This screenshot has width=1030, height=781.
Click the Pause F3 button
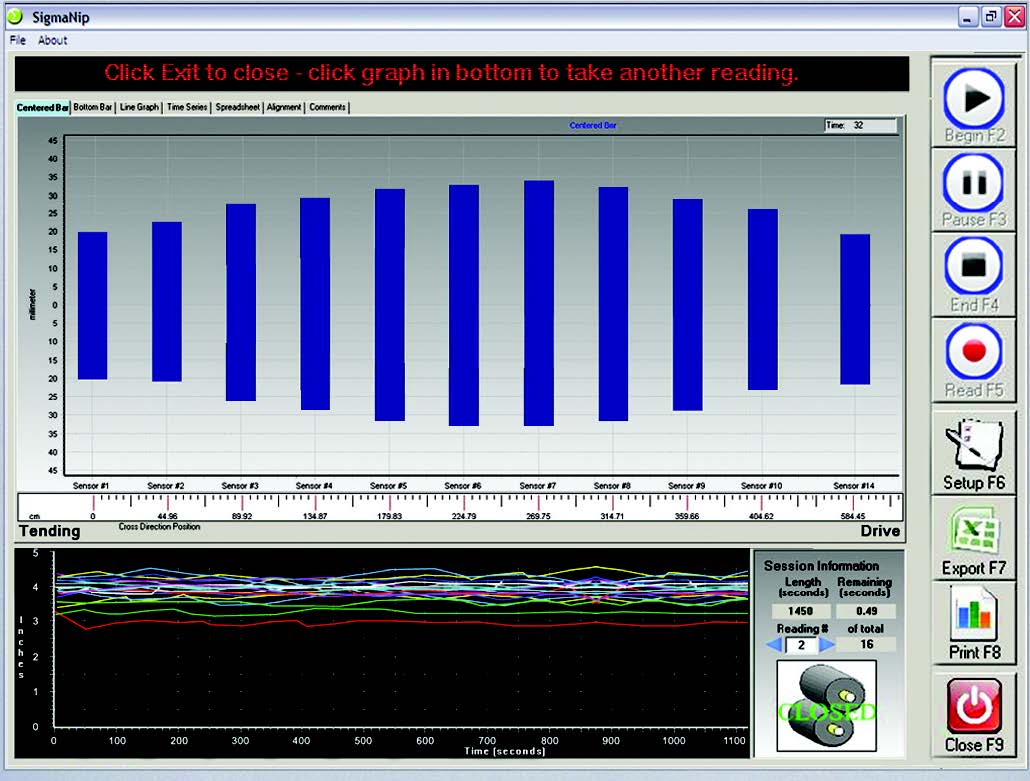[x=975, y=183]
